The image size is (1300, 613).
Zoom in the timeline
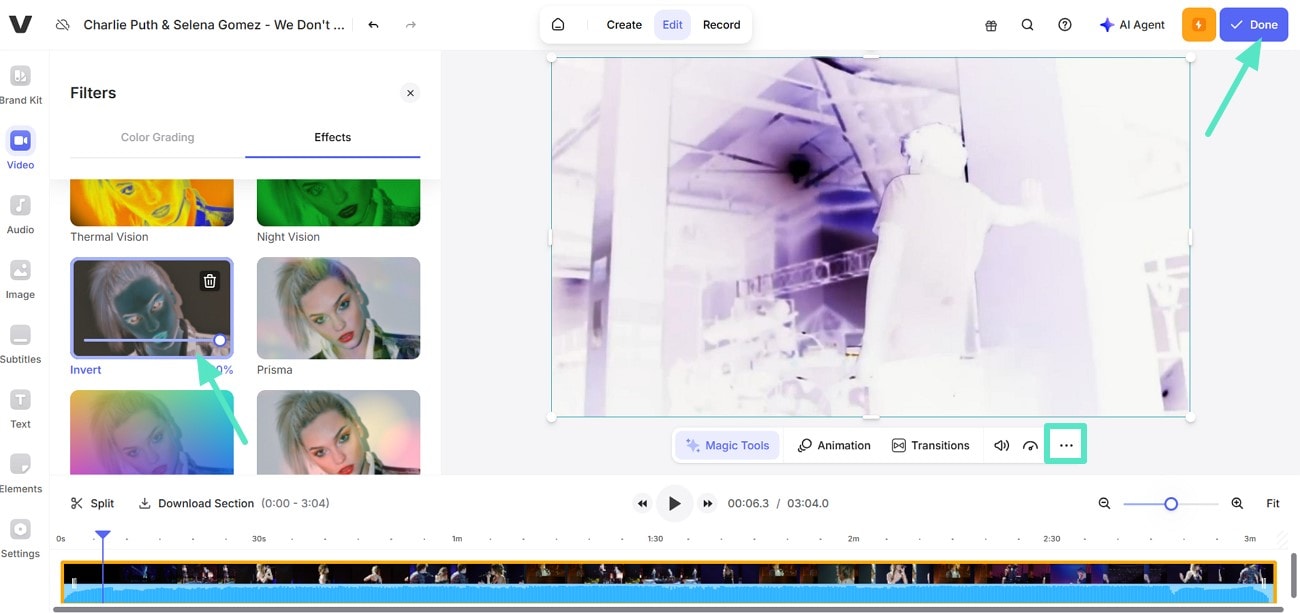tap(1237, 503)
